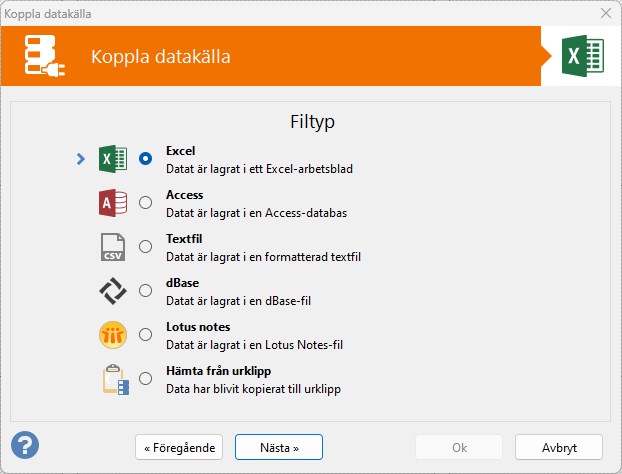
Task: Click the Access database icon
Action: 113,203
